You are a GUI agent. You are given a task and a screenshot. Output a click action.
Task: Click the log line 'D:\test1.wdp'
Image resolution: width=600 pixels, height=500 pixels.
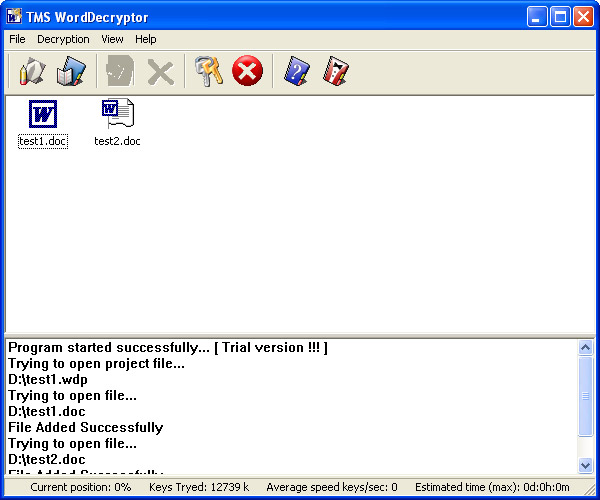pyautogui.click(x=48, y=379)
